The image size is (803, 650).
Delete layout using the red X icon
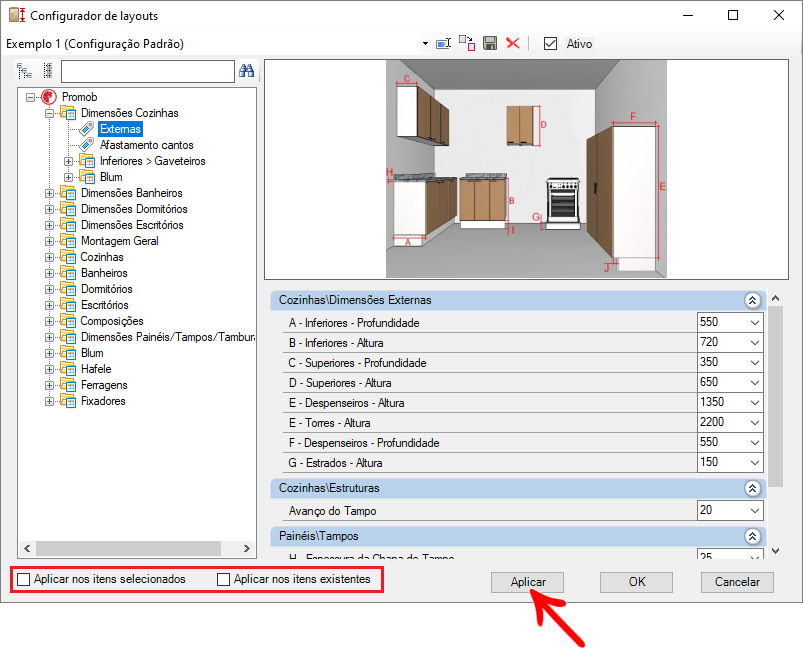(513, 43)
